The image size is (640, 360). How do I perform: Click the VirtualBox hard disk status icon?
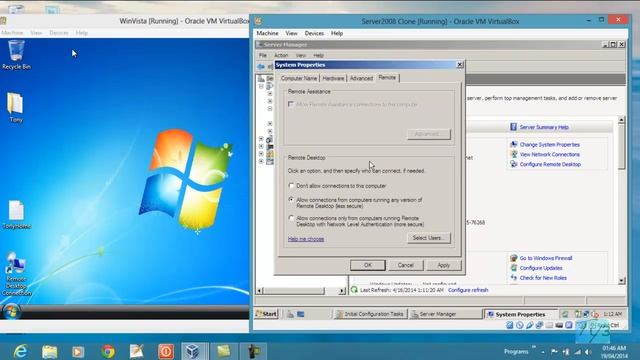point(509,325)
